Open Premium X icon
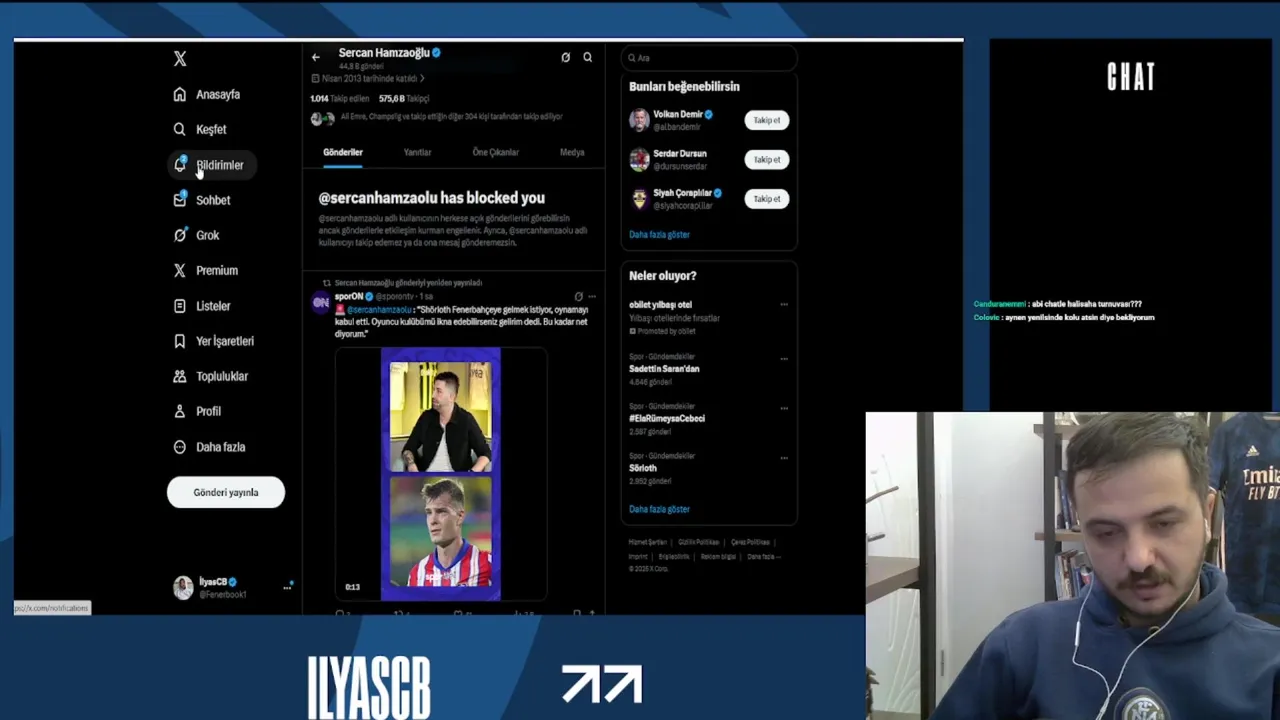This screenshot has width=1280, height=720. click(179, 270)
